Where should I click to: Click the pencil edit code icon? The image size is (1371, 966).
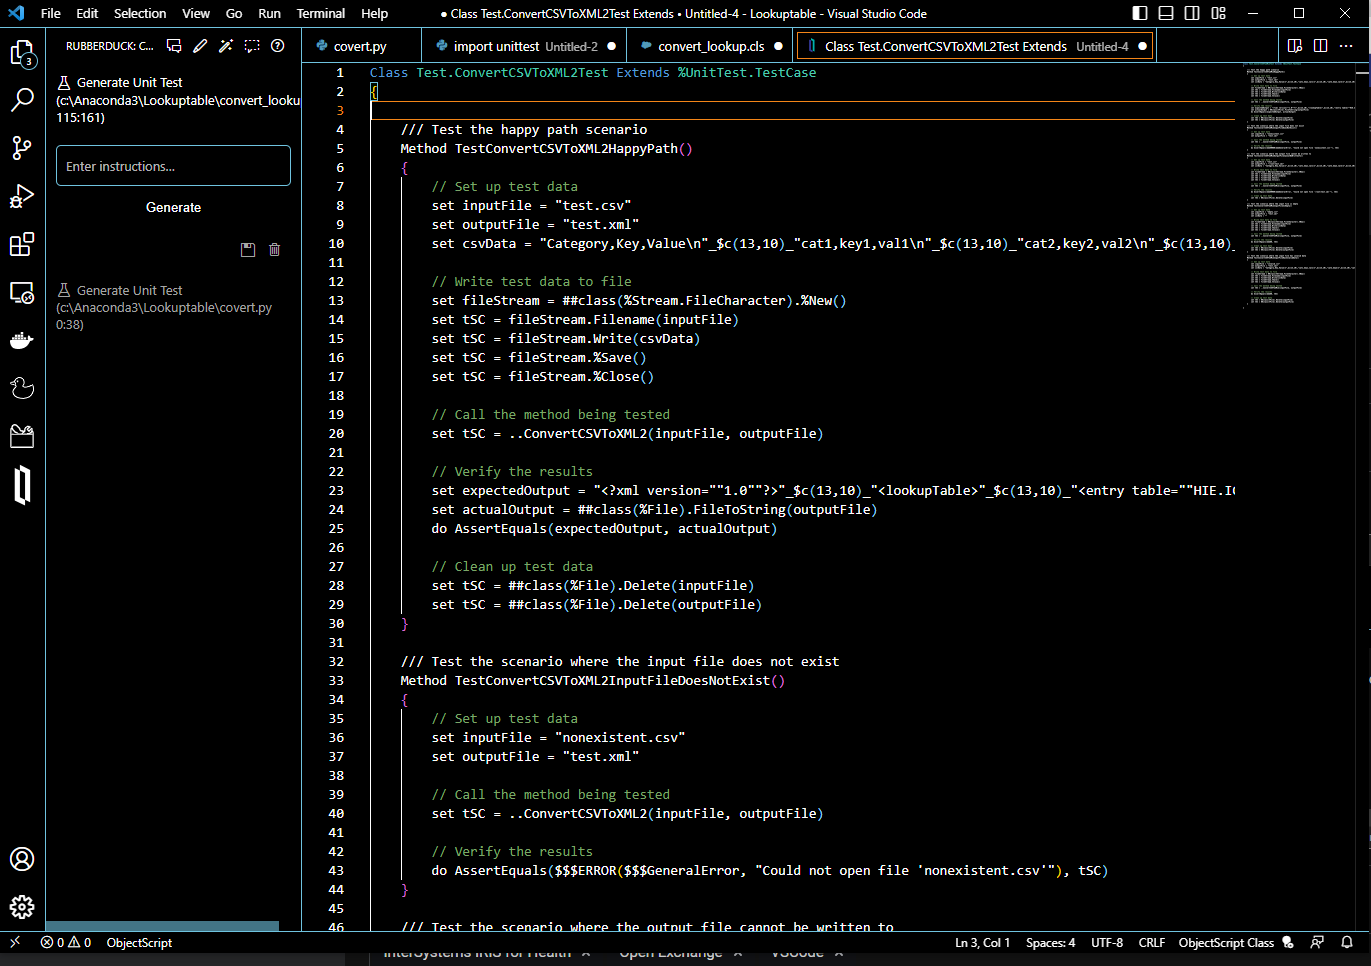(x=200, y=46)
